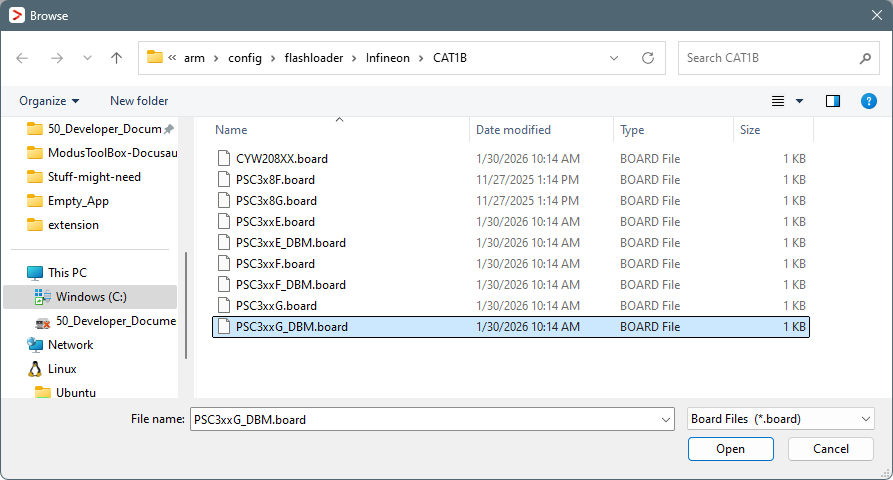Select the CYW208XX.board file
The image size is (893, 480).
(281, 159)
